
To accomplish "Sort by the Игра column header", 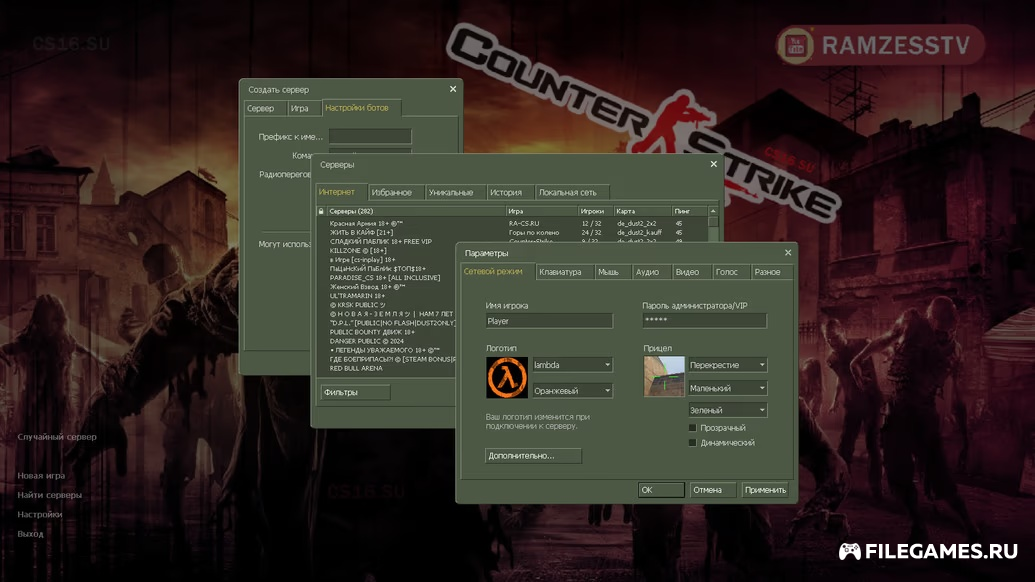I will [542, 211].
